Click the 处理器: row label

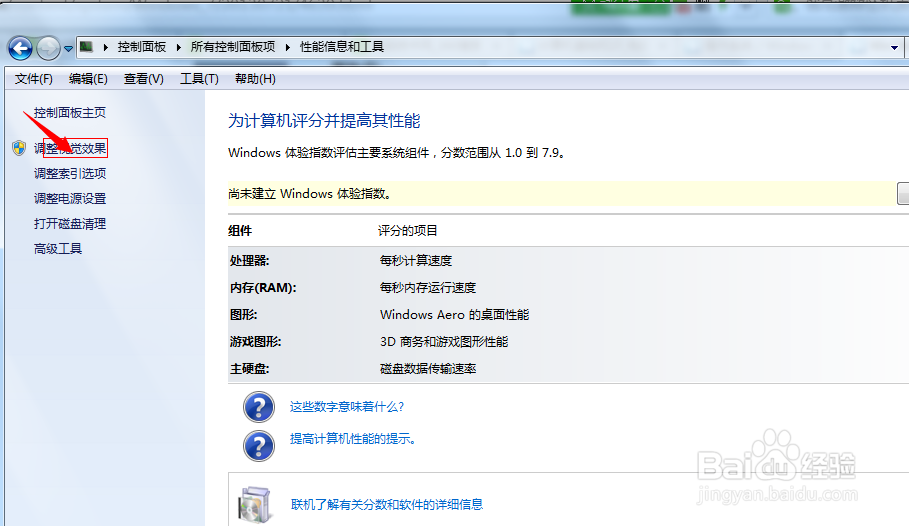tap(249, 261)
